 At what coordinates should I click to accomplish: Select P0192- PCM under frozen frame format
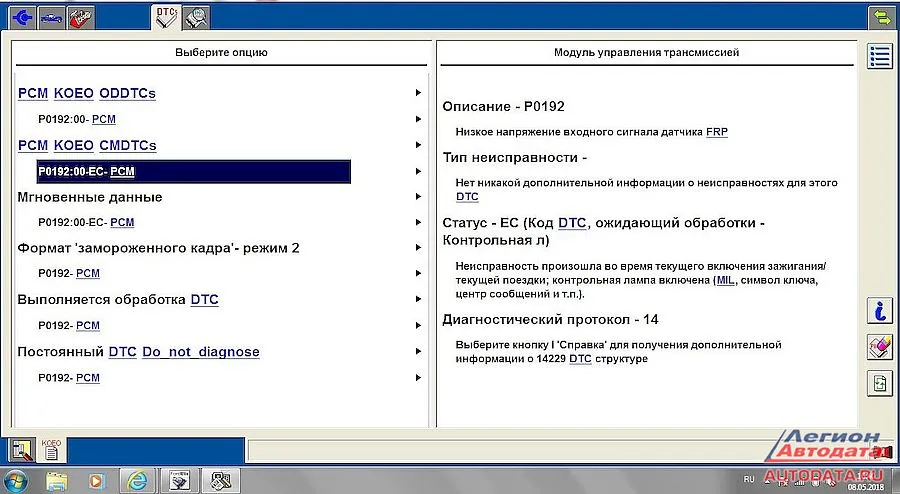69,273
